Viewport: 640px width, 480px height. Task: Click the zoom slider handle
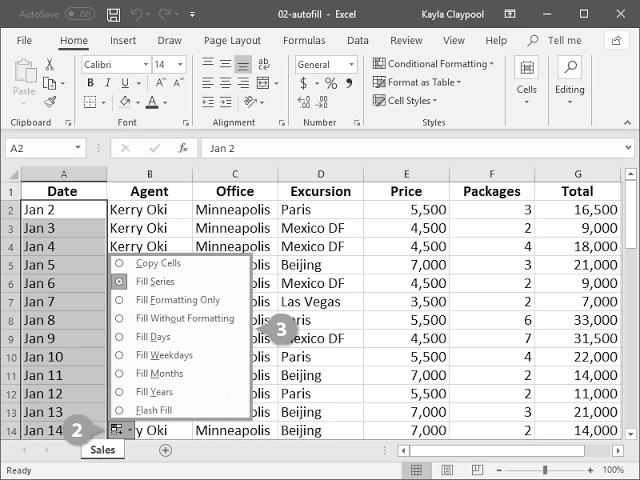(544, 470)
